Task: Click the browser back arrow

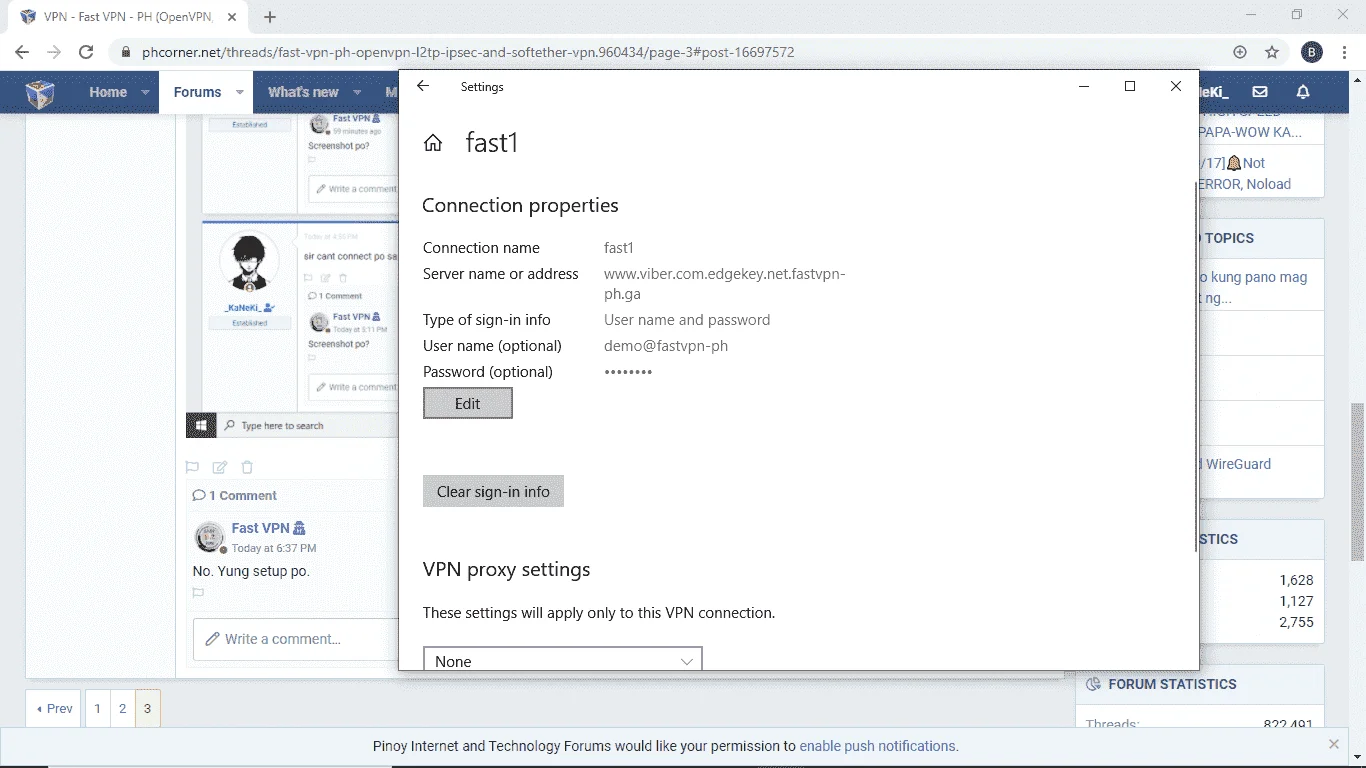Action: coord(22,52)
